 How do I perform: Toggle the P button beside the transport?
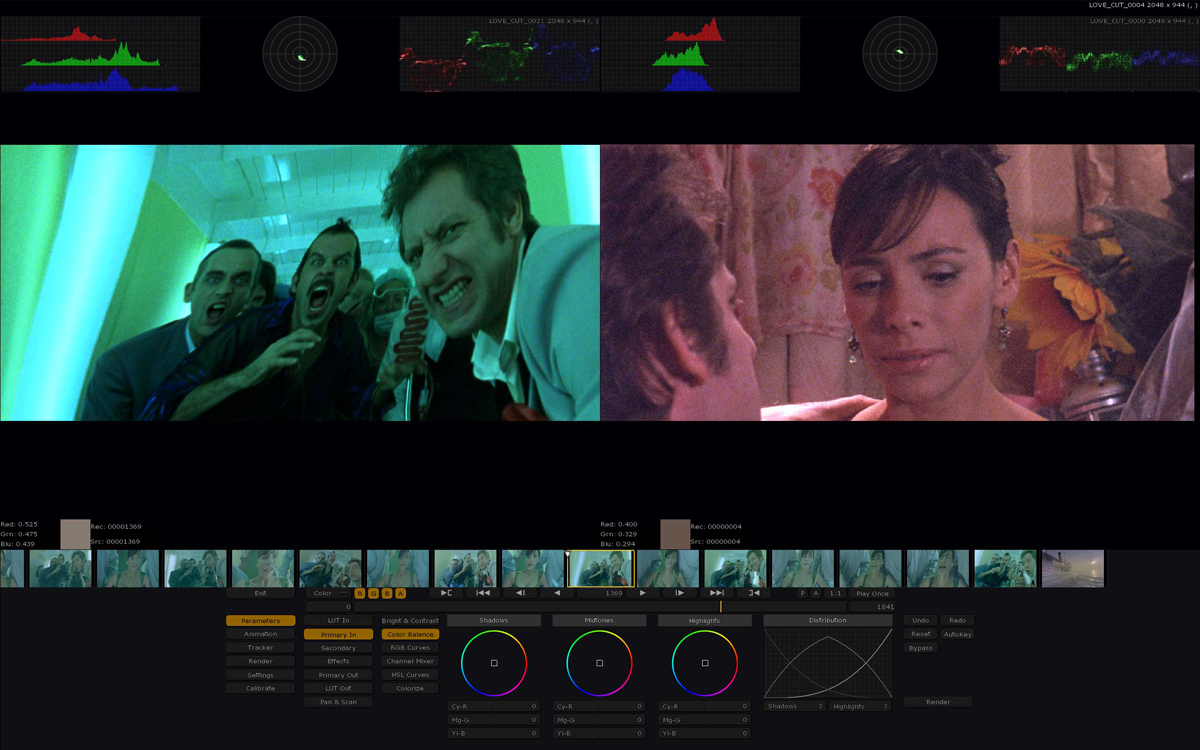(x=802, y=593)
